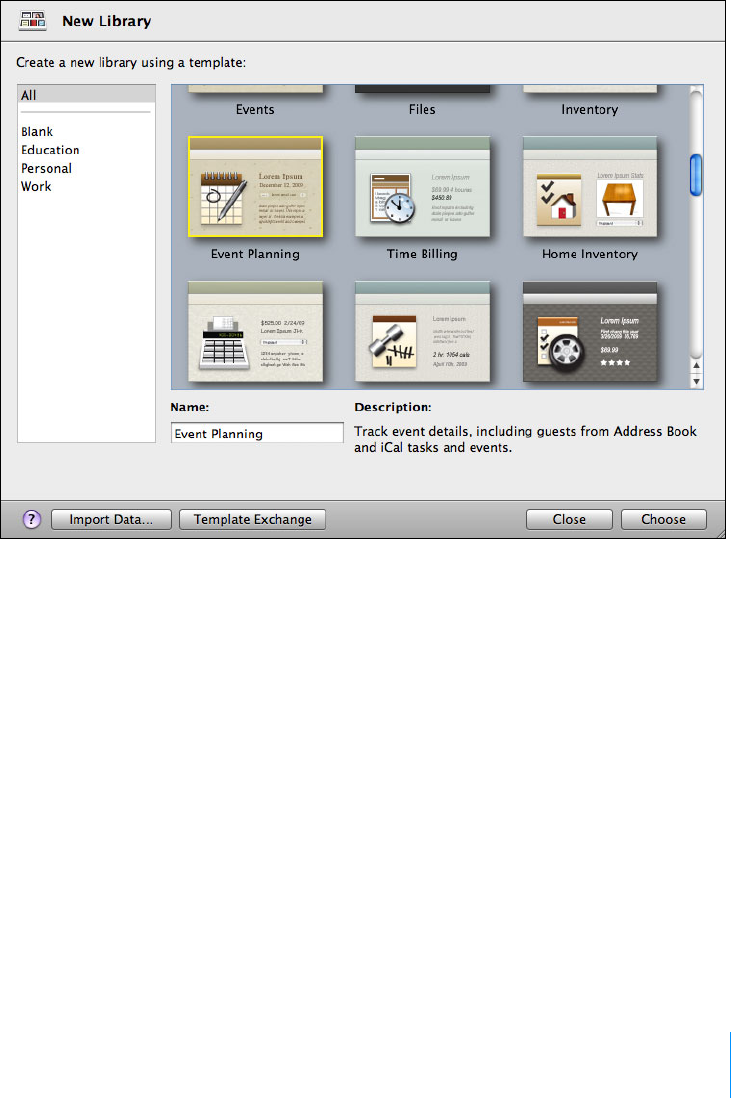This screenshot has height=1098, width=731.
Task: Click the Event Planning caption under thumbnail
Action: (x=255, y=254)
